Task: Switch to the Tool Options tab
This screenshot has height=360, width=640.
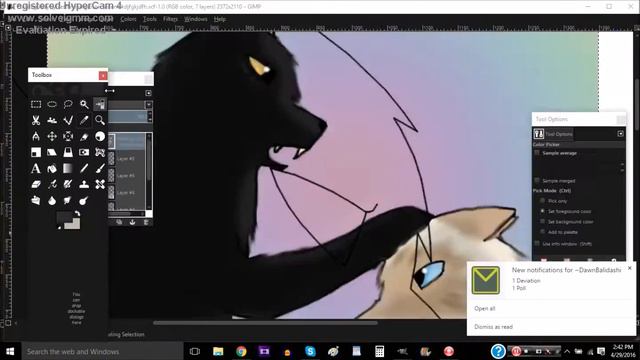Action: click(553, 133)
